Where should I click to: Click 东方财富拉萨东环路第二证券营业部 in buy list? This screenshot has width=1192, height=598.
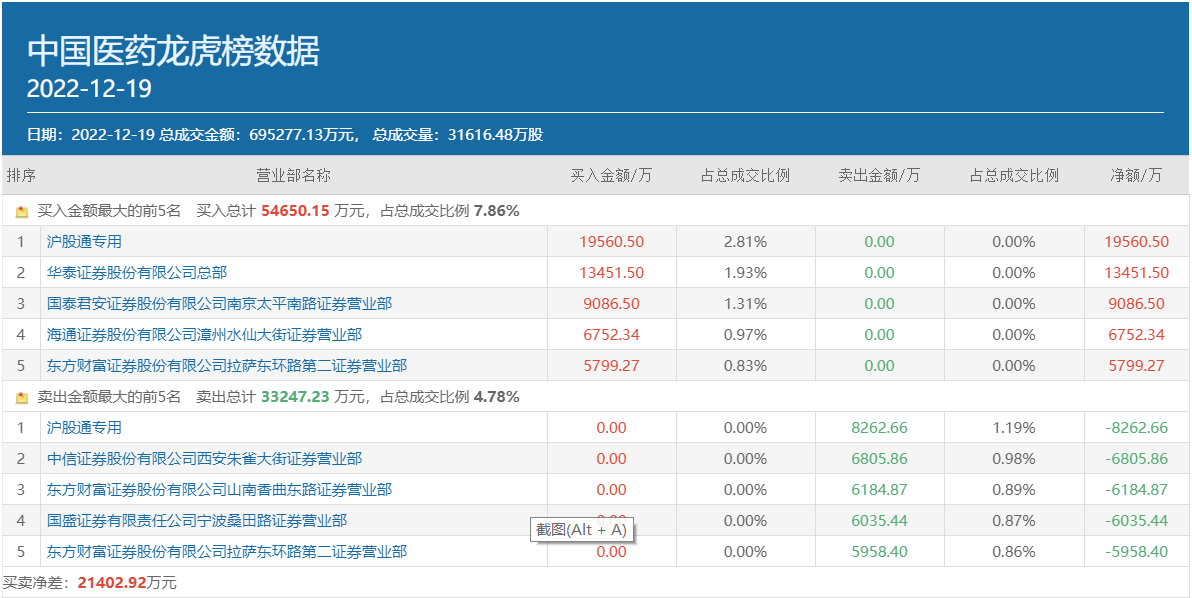pyautogui.click(x=227, y=366)
